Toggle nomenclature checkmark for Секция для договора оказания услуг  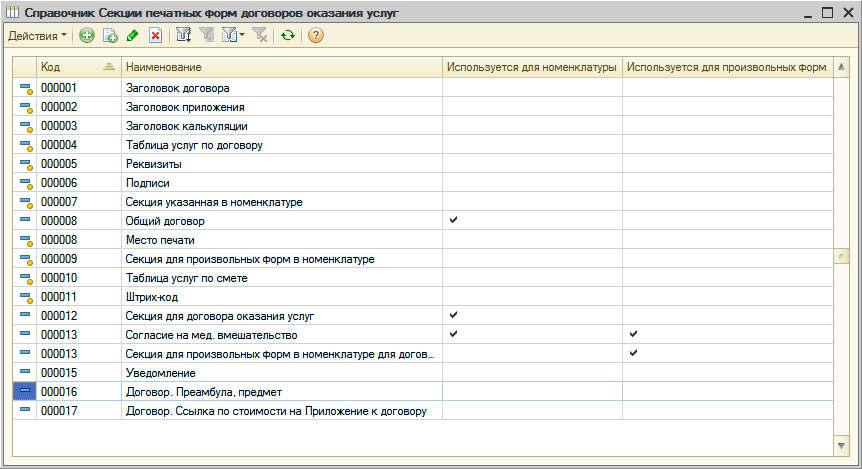point(454,315)
